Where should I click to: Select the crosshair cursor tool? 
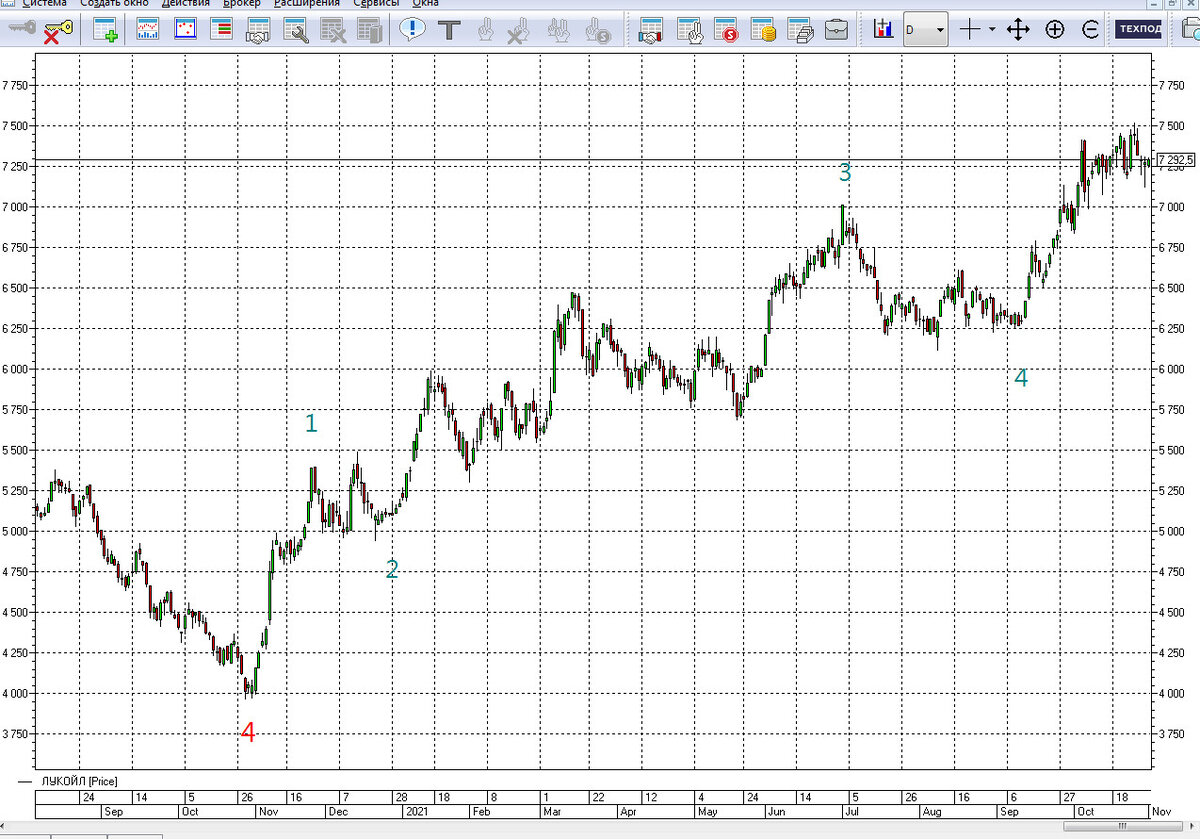pos(969,30)
